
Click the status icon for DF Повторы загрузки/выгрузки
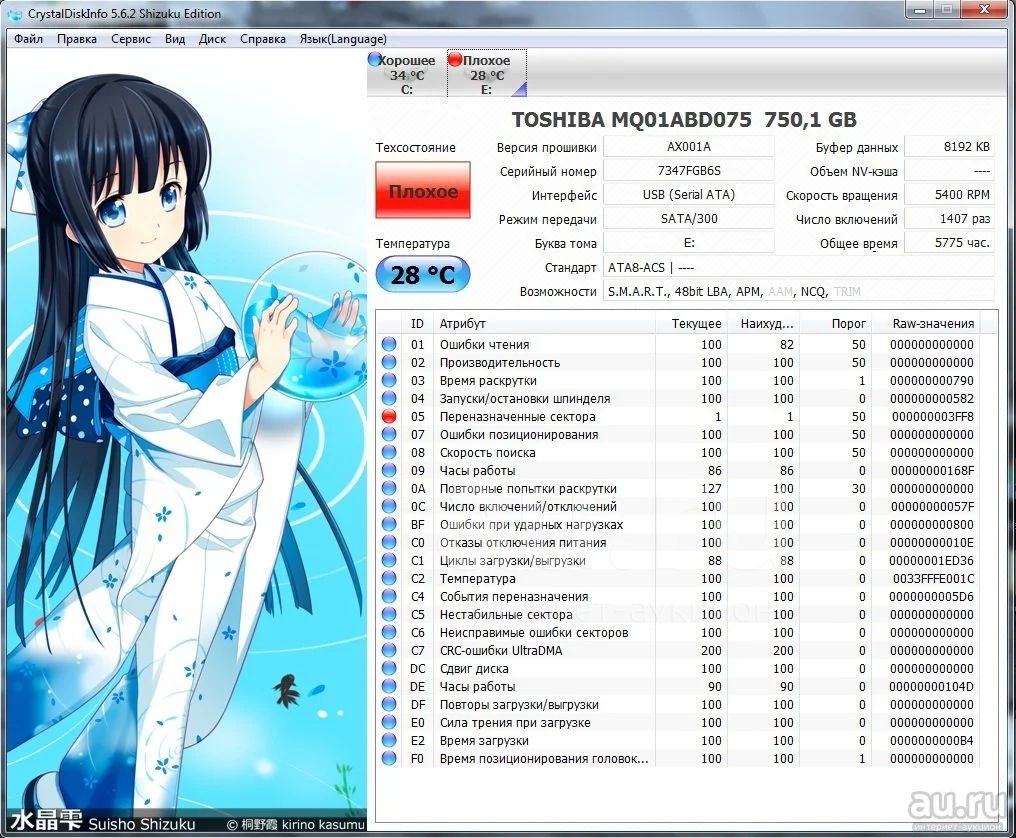[x=389, y=704]
